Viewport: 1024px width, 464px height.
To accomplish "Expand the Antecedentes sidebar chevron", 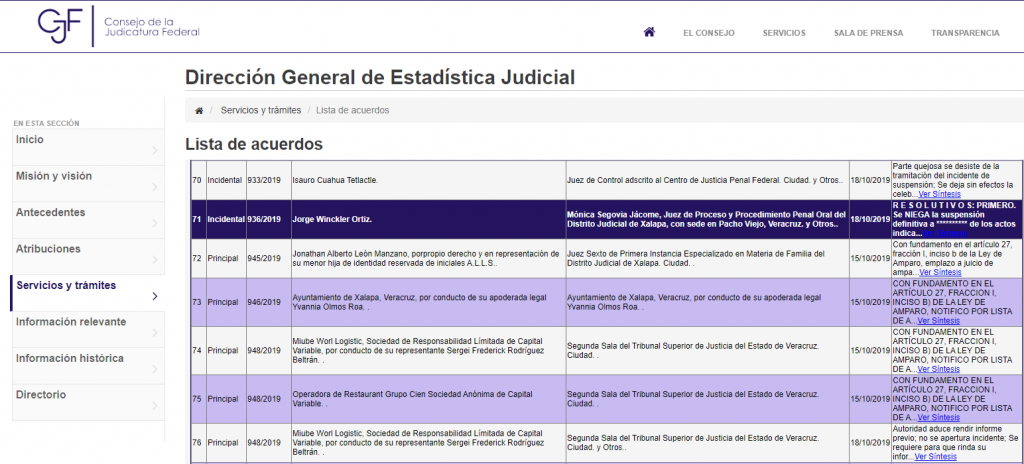I will click(x=154, y=224).
